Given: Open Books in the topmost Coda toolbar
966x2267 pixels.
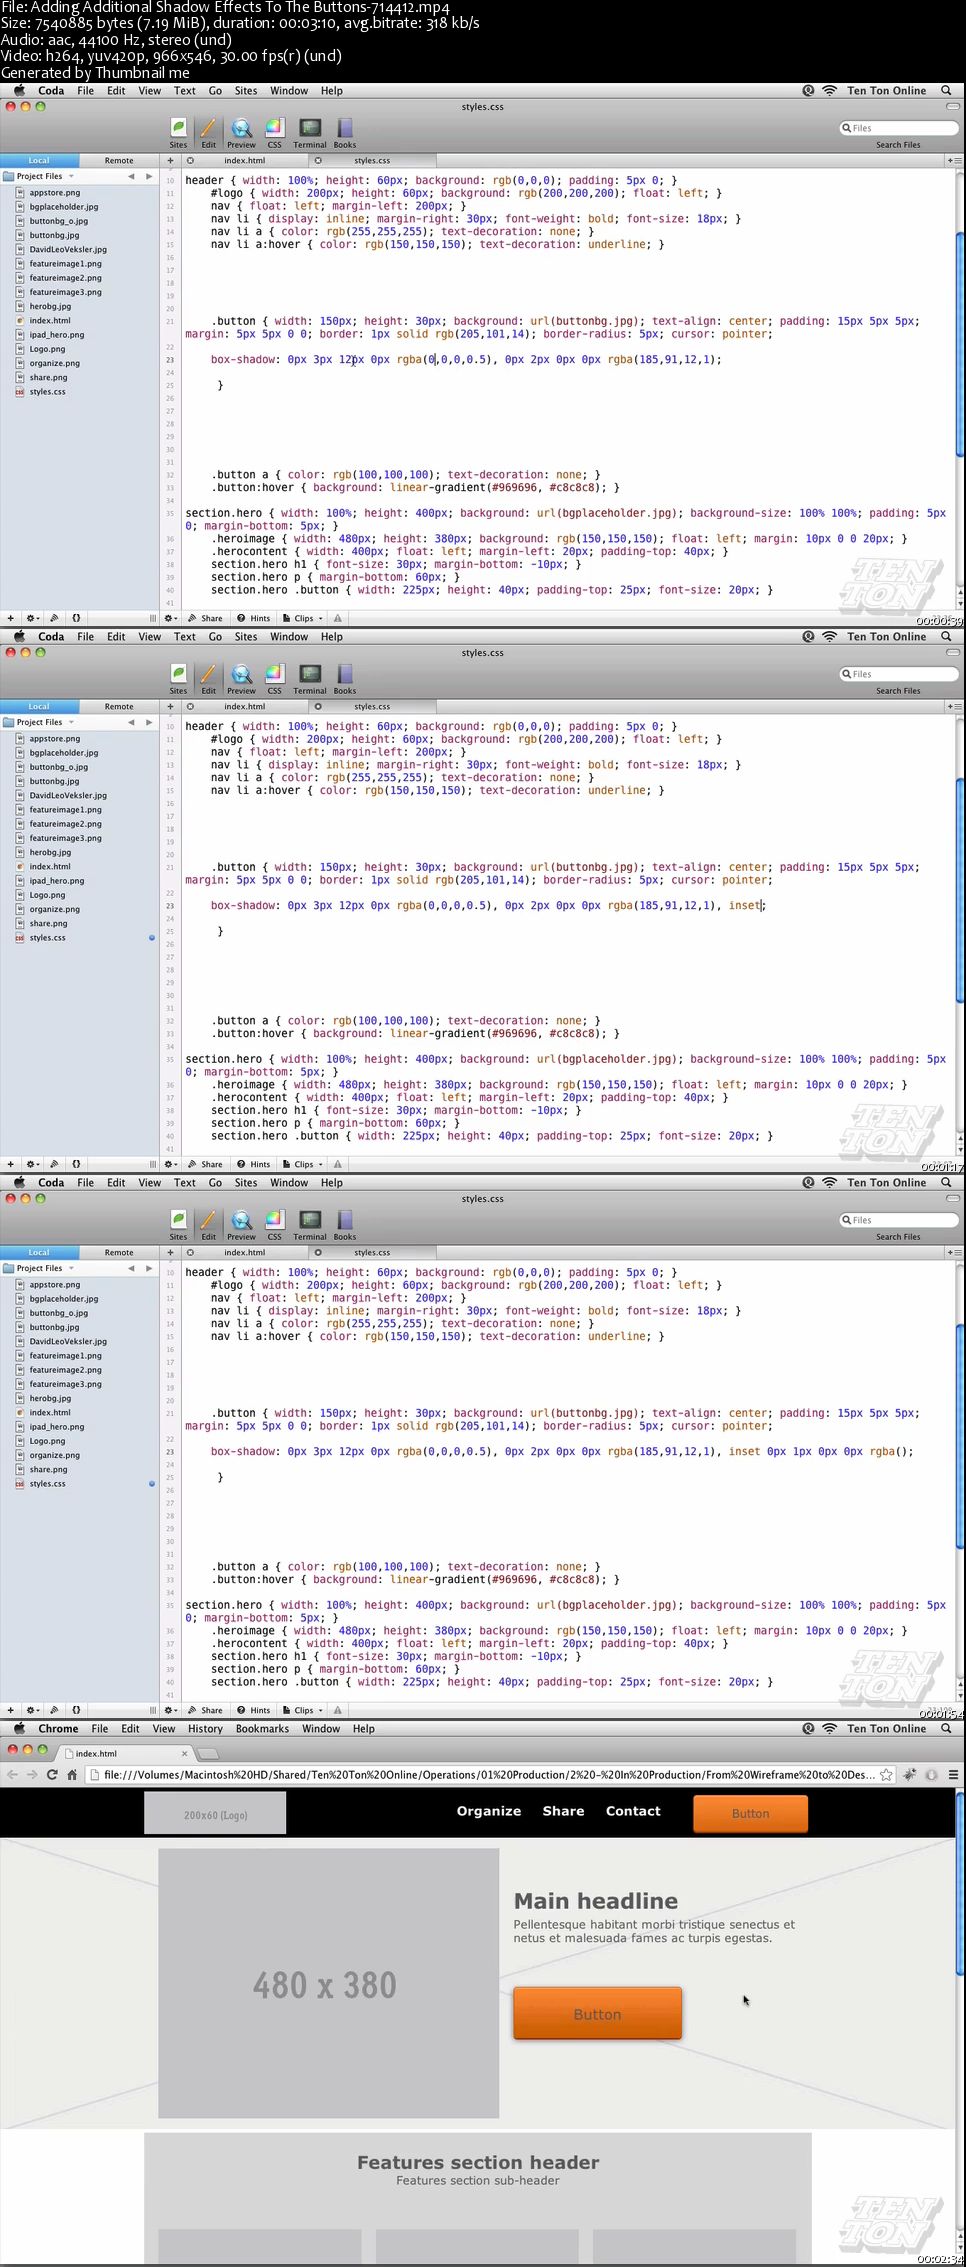Looking at the screenshot, I should click(x=345, y=132).
